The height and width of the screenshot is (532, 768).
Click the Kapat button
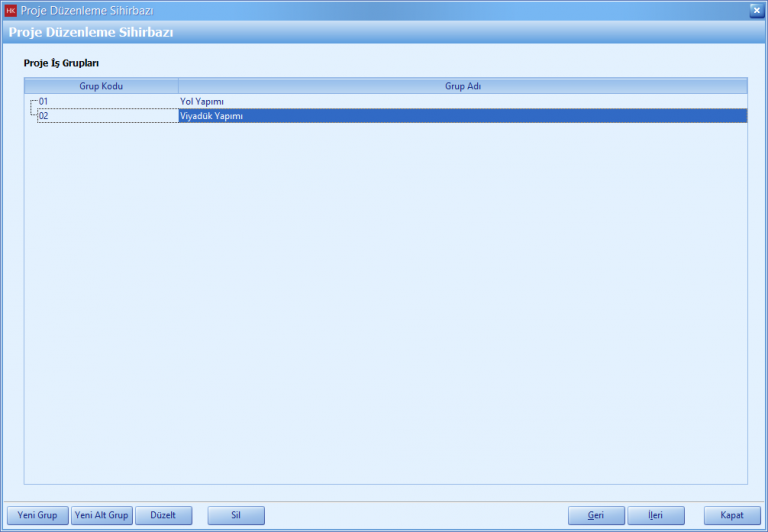pos(732,515)
